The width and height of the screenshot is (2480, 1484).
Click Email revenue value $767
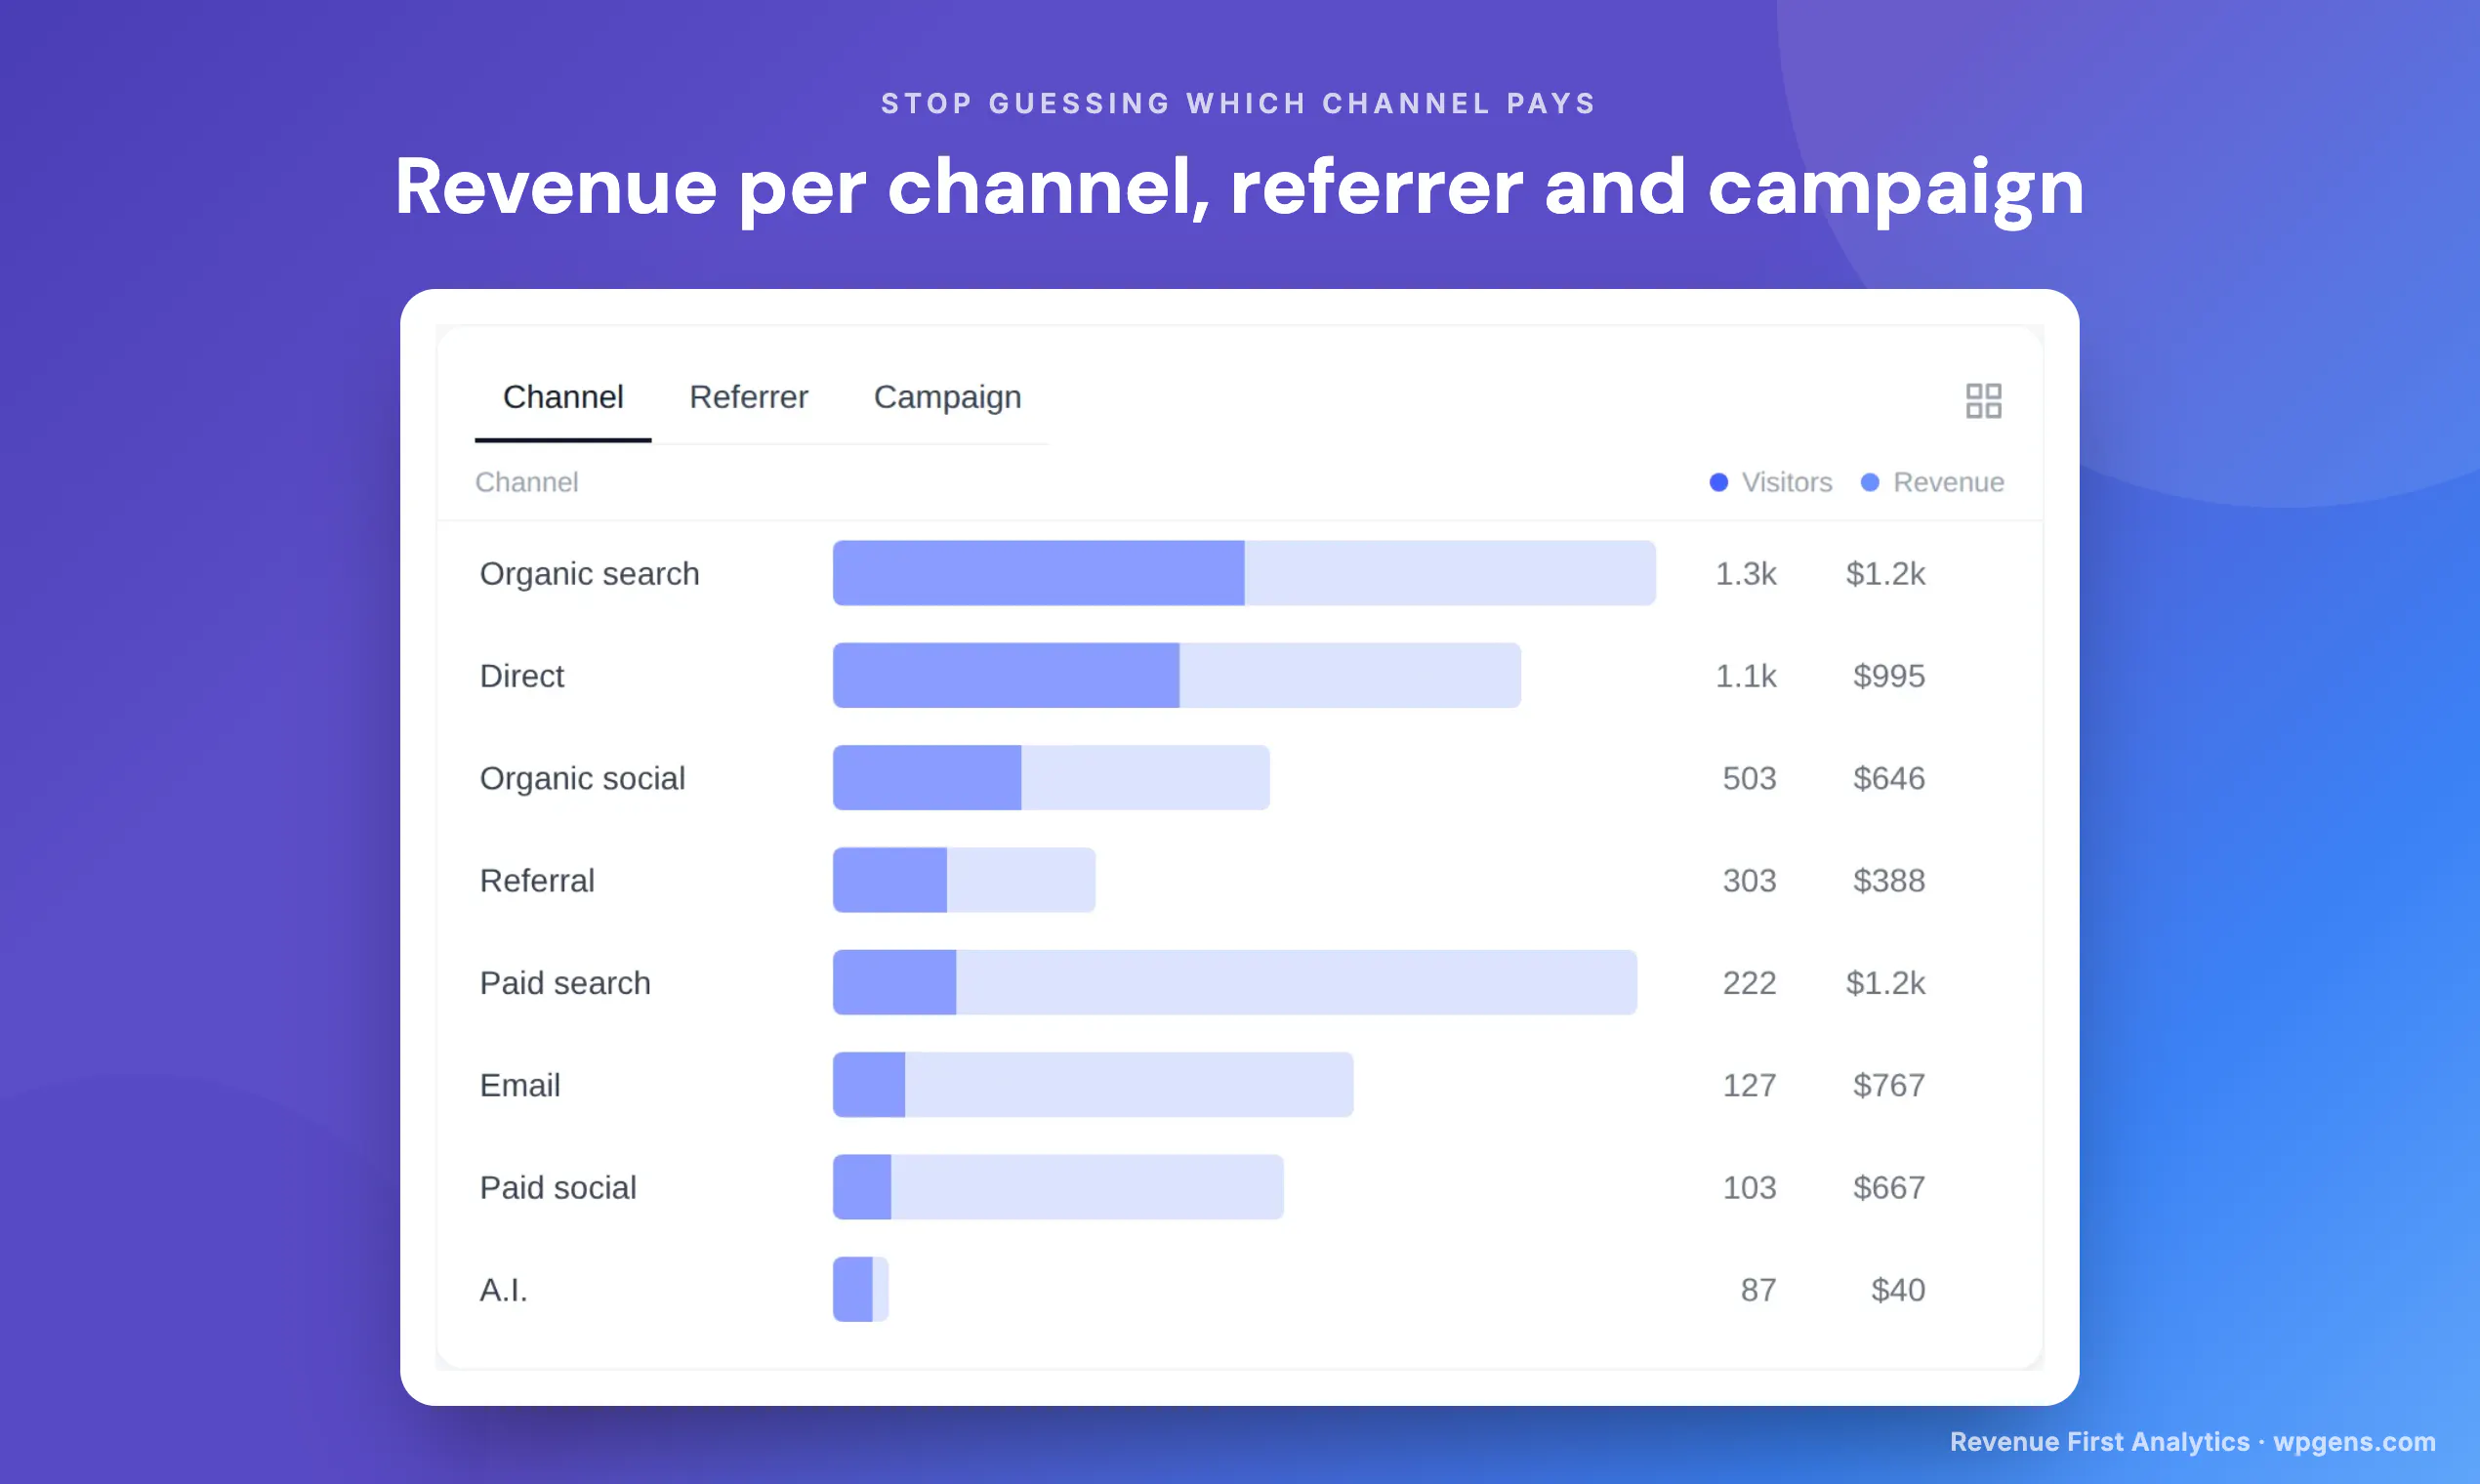tap(1888, 1085)
